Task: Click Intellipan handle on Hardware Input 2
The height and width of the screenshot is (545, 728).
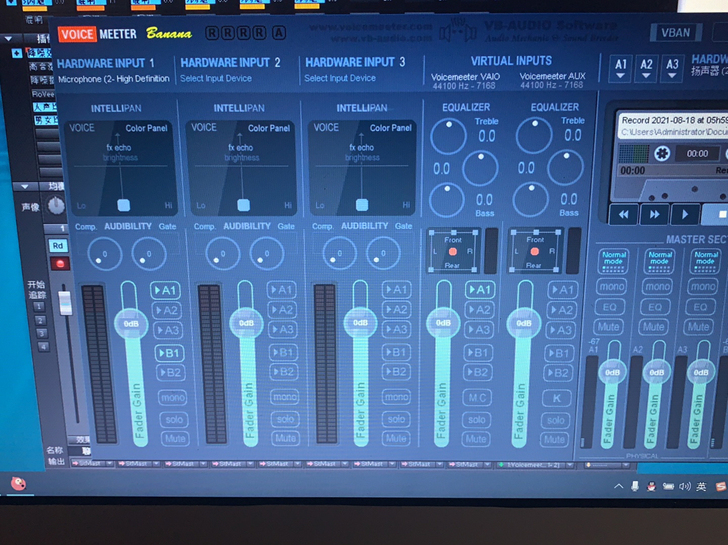Action: [243, 205]
